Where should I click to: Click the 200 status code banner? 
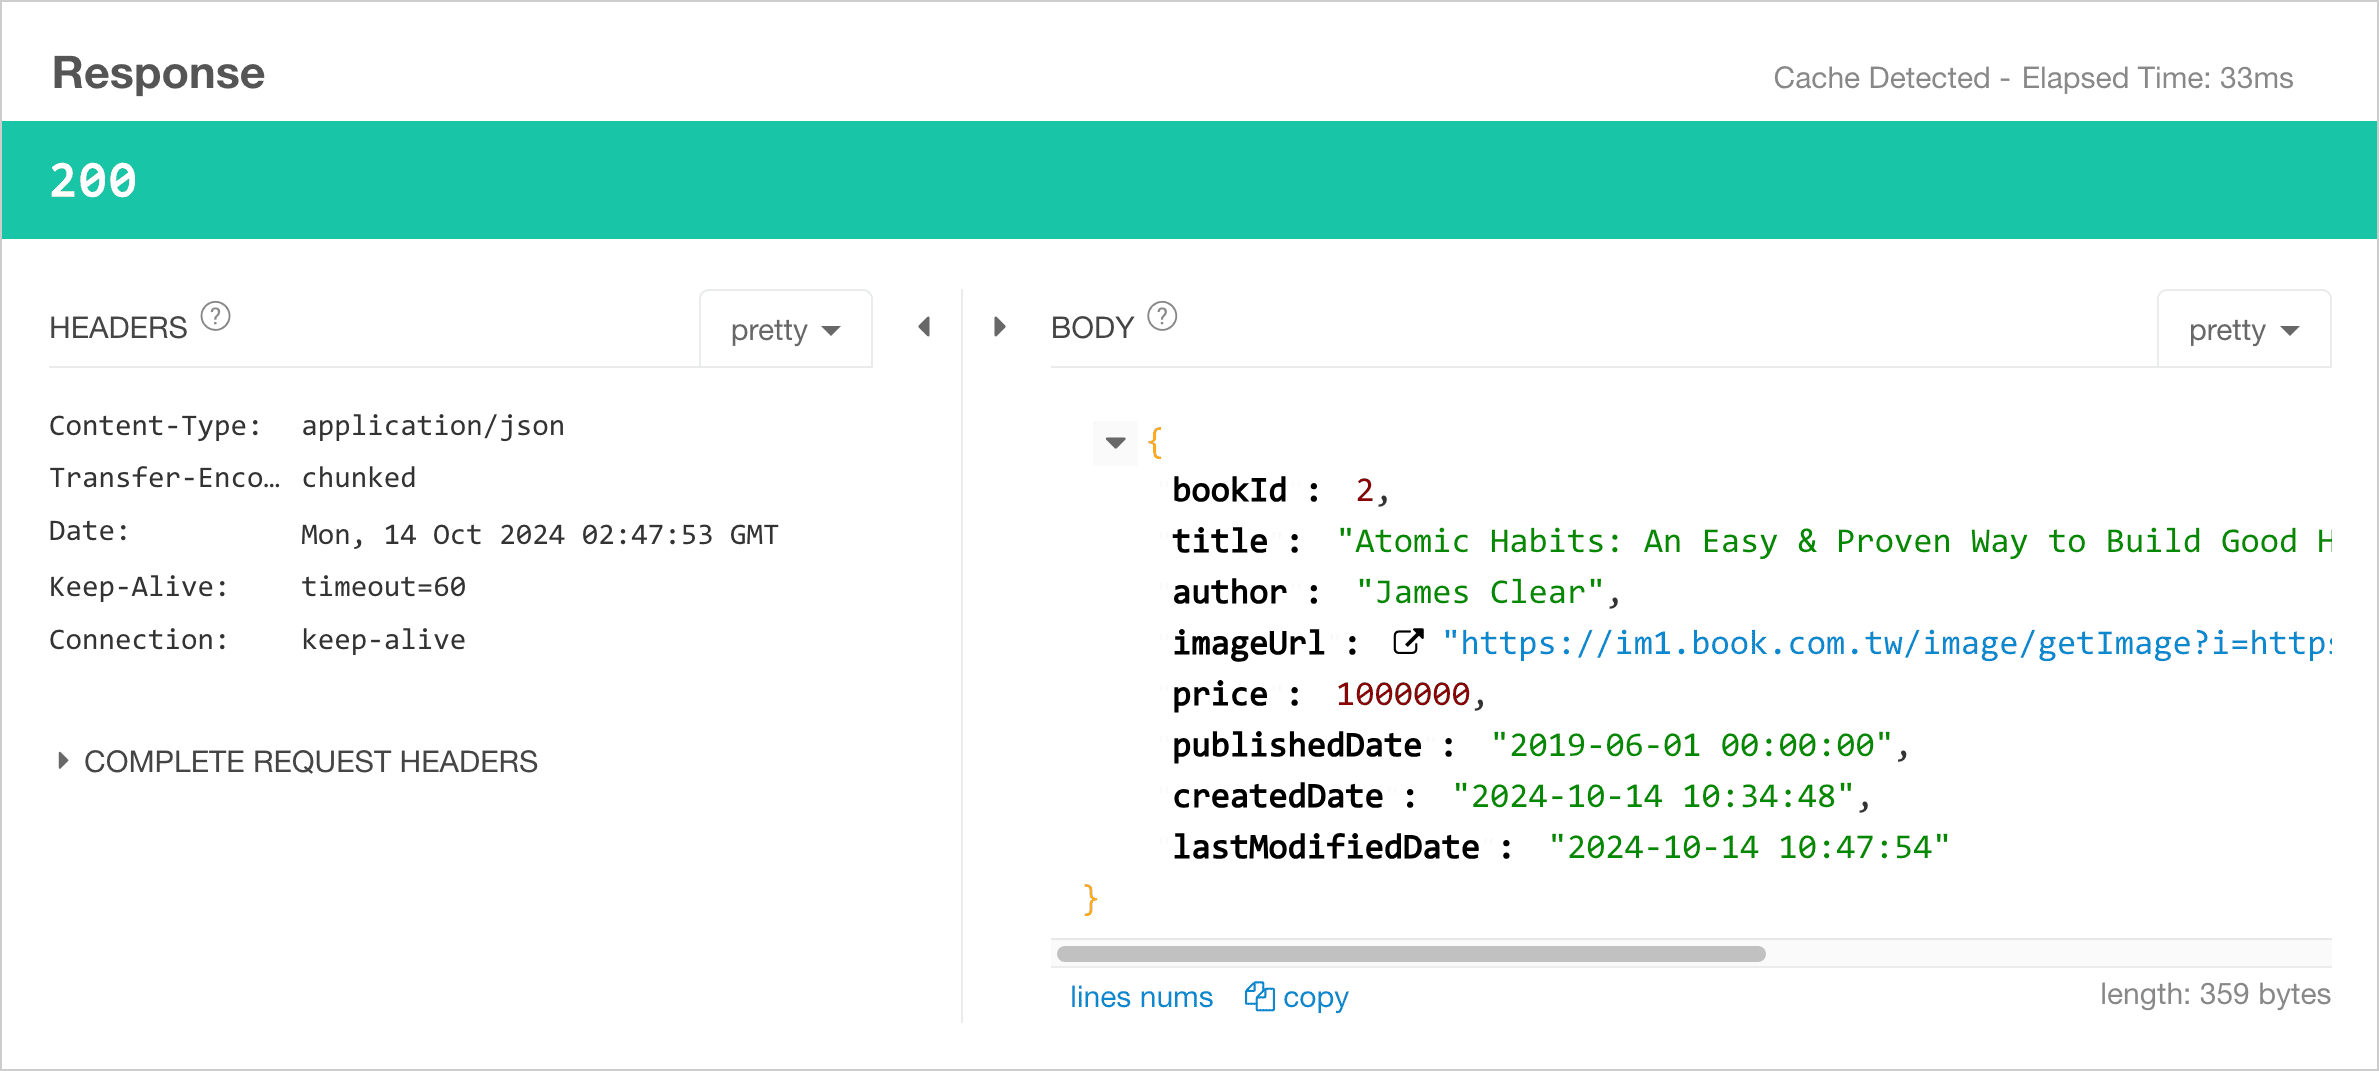pyautogui.click(x=1189, y=180)
